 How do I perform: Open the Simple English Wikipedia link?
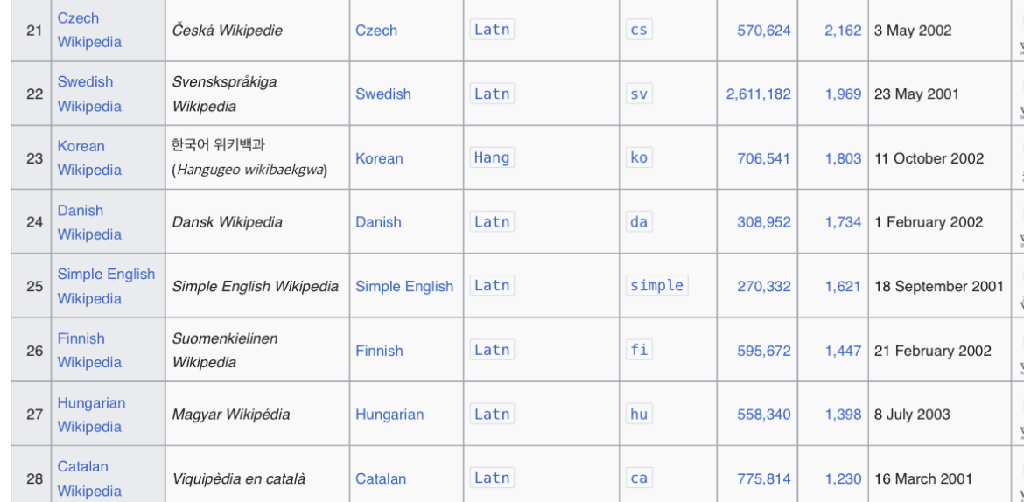click(x=106, y=274)
